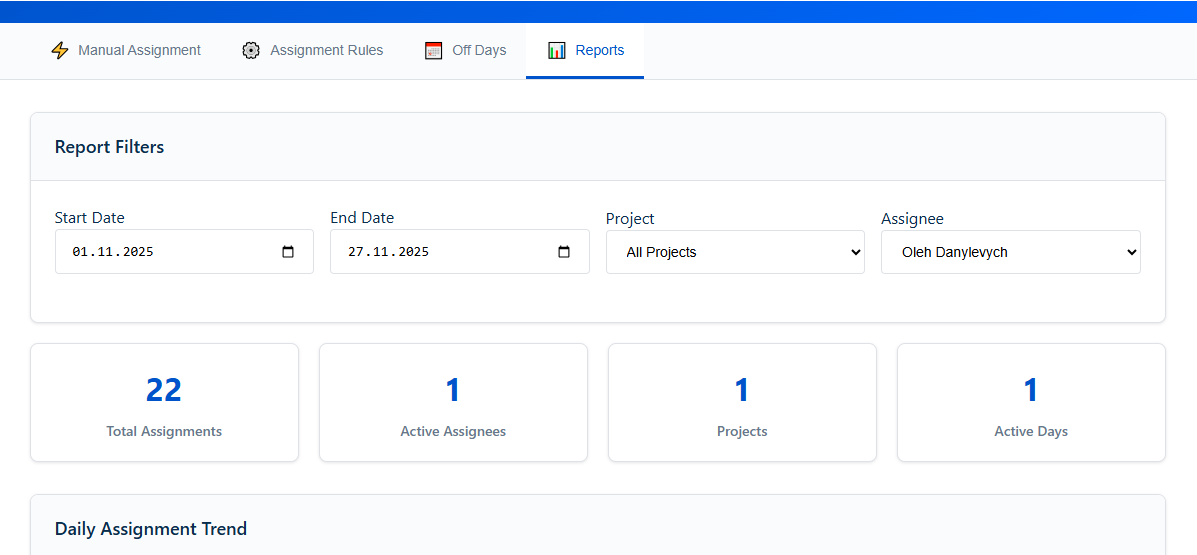Click the Active Assignees stat card
The height and width of the screenshot is (555, 1197).
pyautogui.click(x=453, y=403)
